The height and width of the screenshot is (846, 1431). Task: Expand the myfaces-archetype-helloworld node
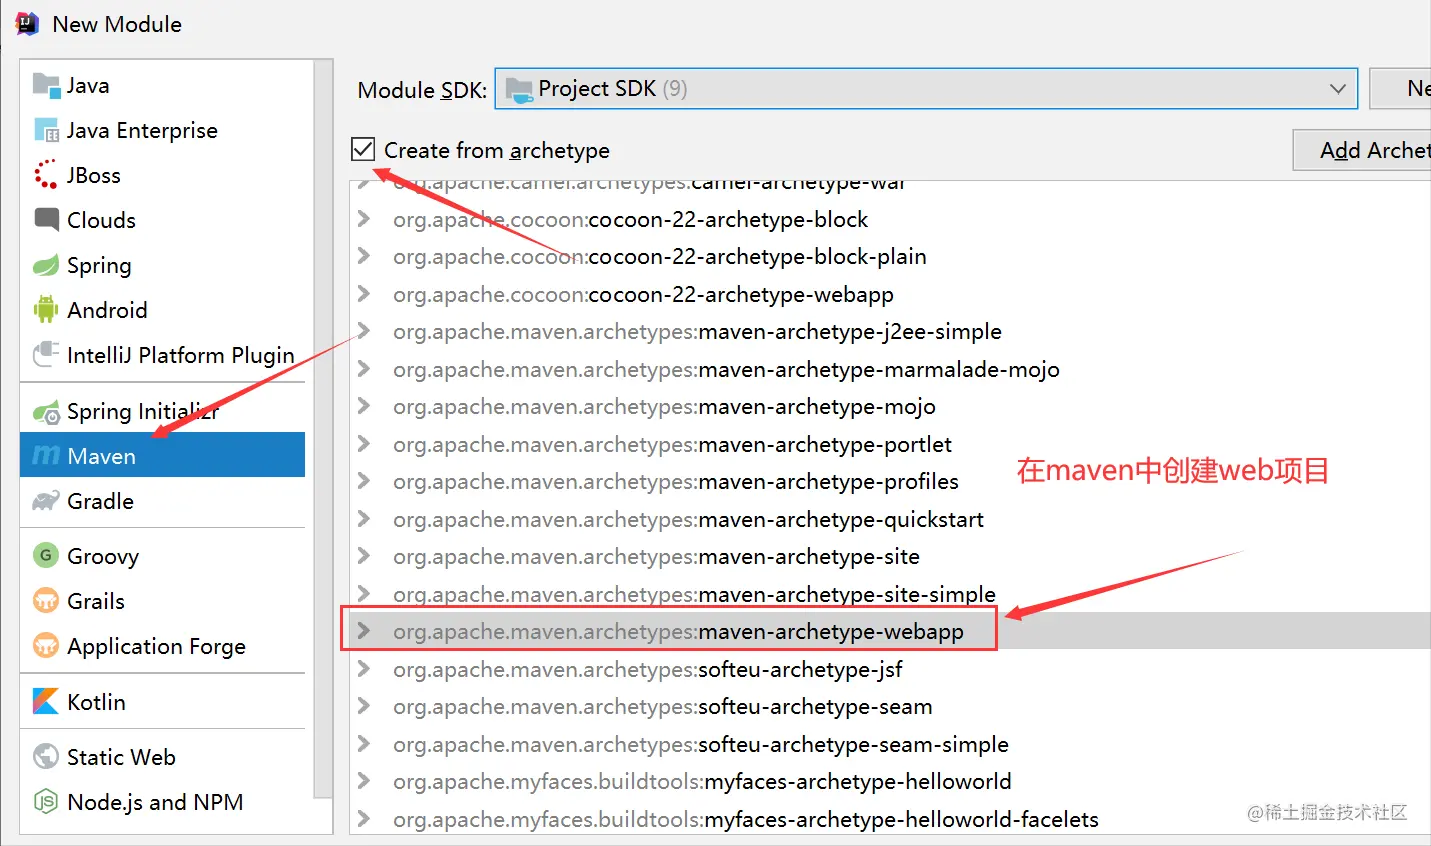(x=364, y=781)
